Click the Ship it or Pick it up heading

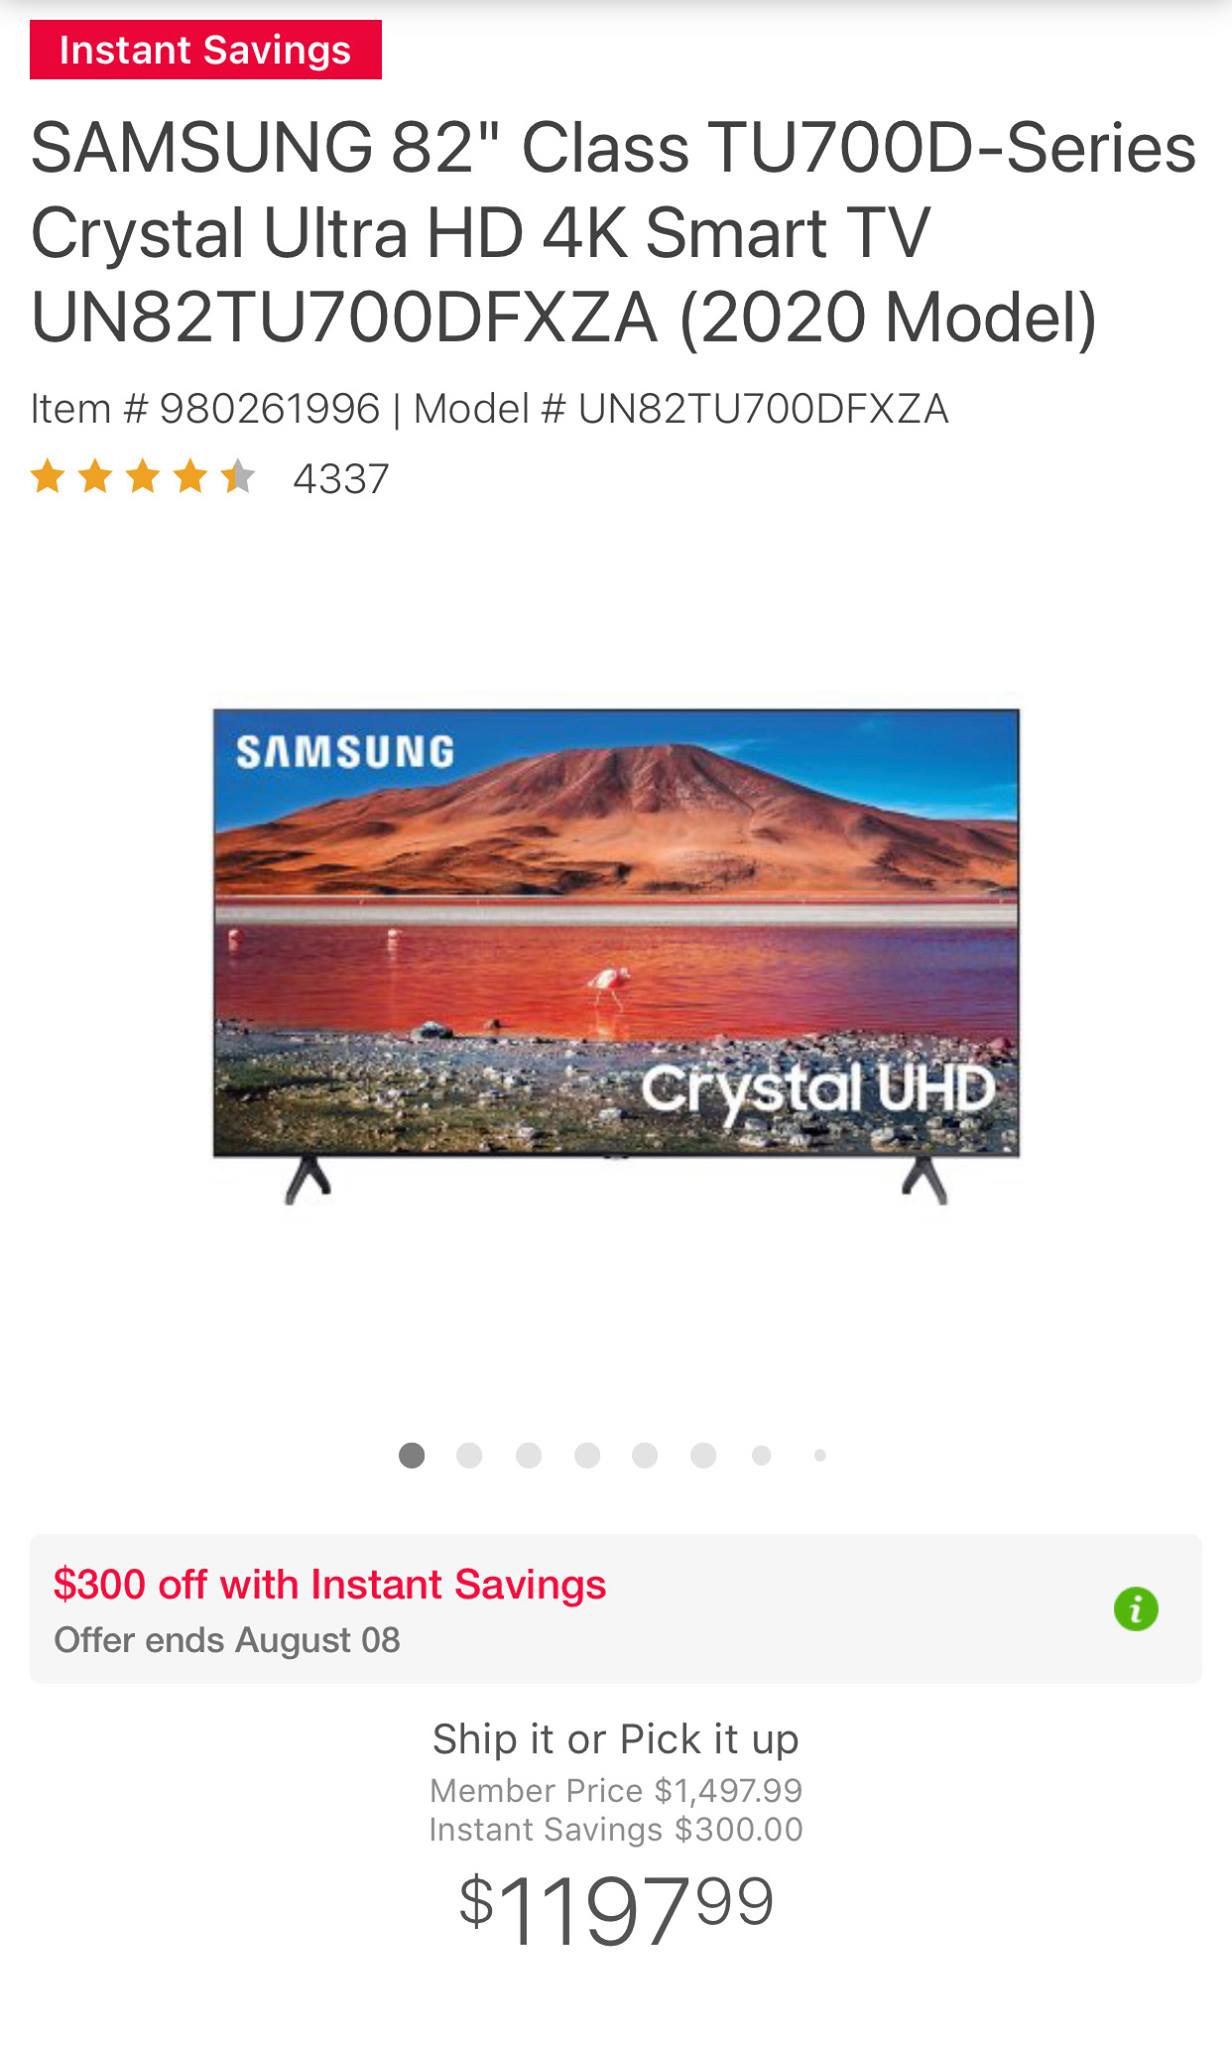615,1739
